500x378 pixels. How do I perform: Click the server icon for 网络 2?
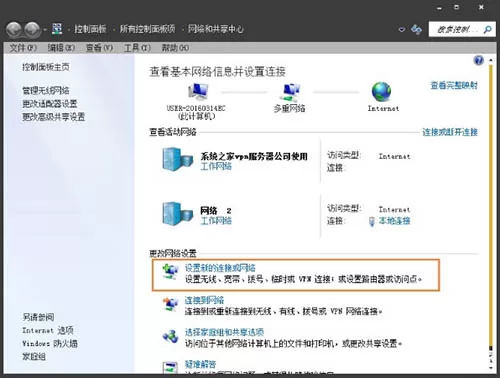point(177,213)
